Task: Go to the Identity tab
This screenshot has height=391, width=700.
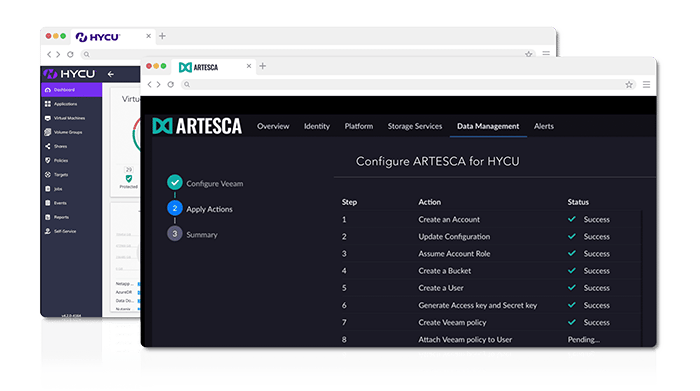Action: click(317, 126)
